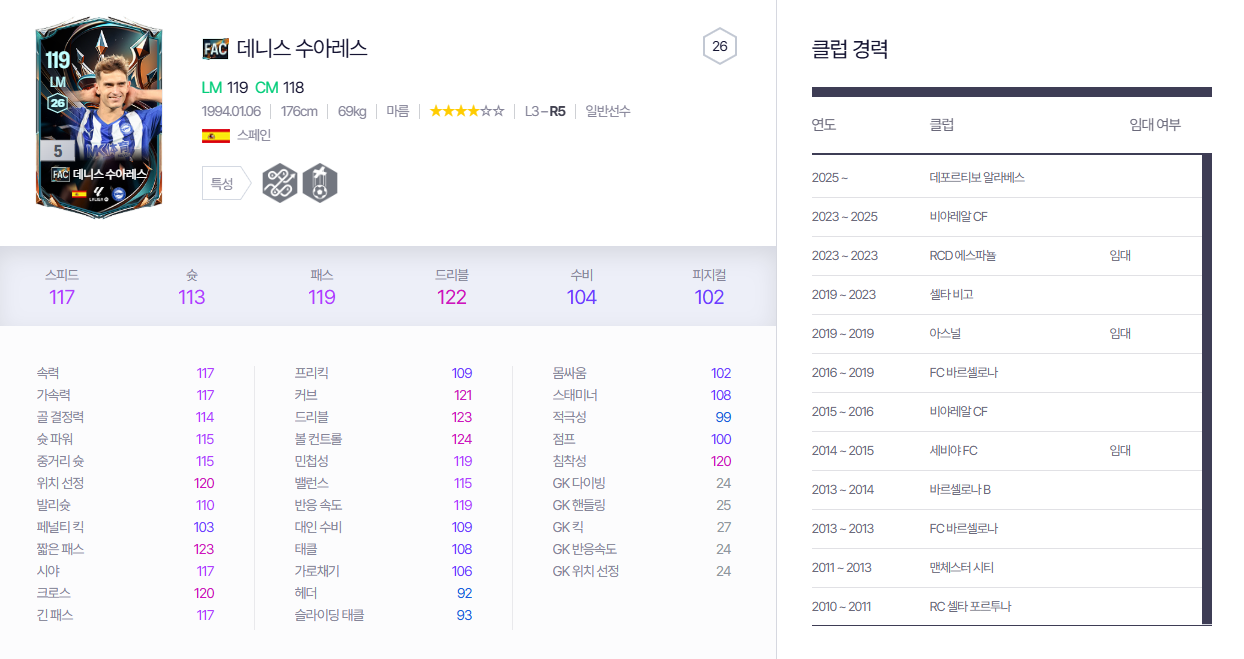Click the CM 118 position rating
Screen dimensions: 1244x659
280,87
